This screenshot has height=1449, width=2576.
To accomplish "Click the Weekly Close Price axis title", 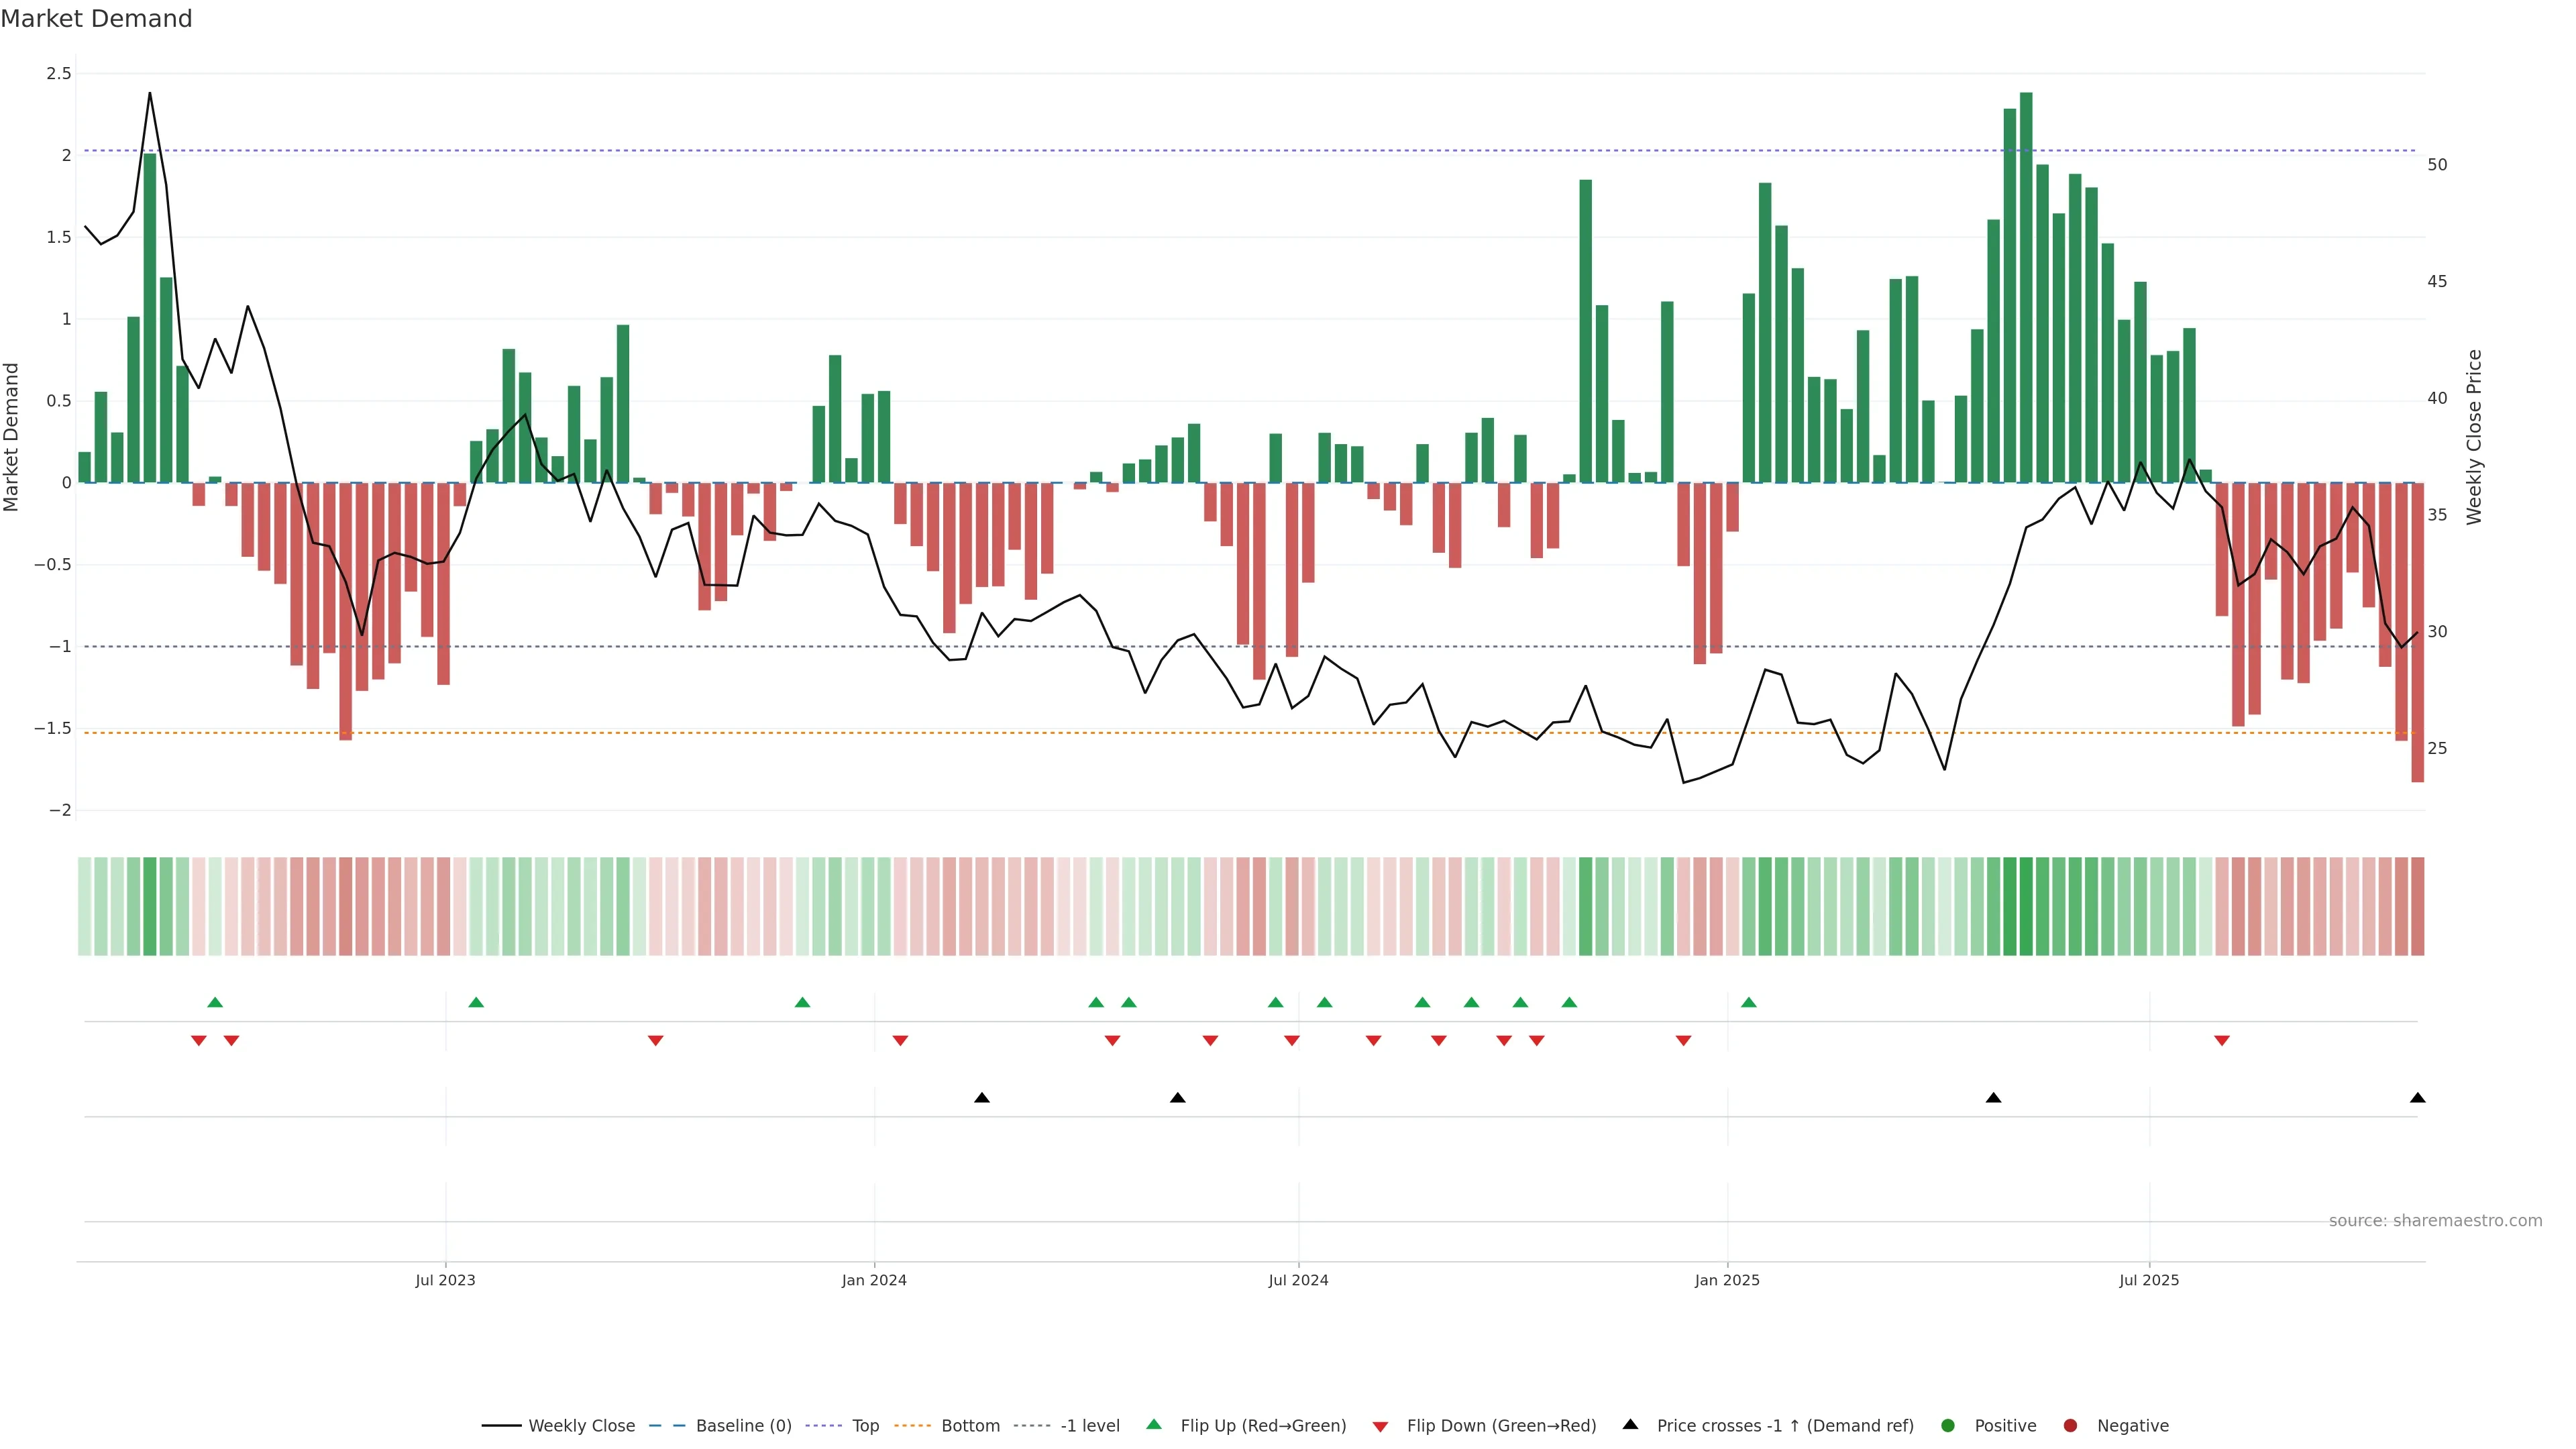I will (x=2474, y=437).
